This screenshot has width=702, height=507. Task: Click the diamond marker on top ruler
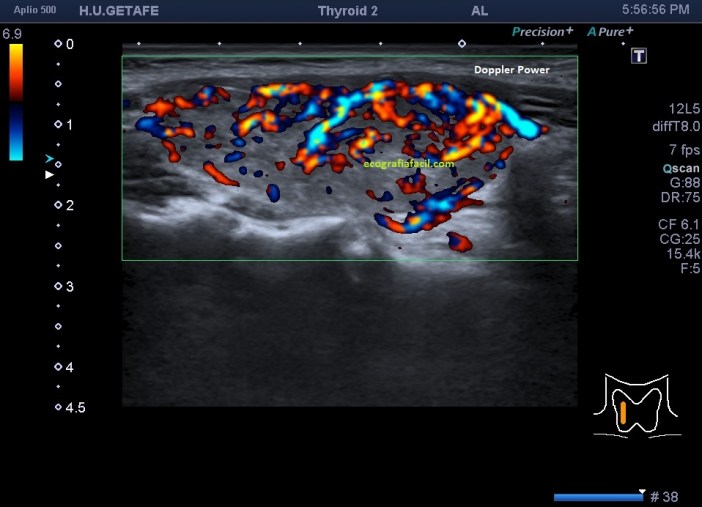[461, 44]
